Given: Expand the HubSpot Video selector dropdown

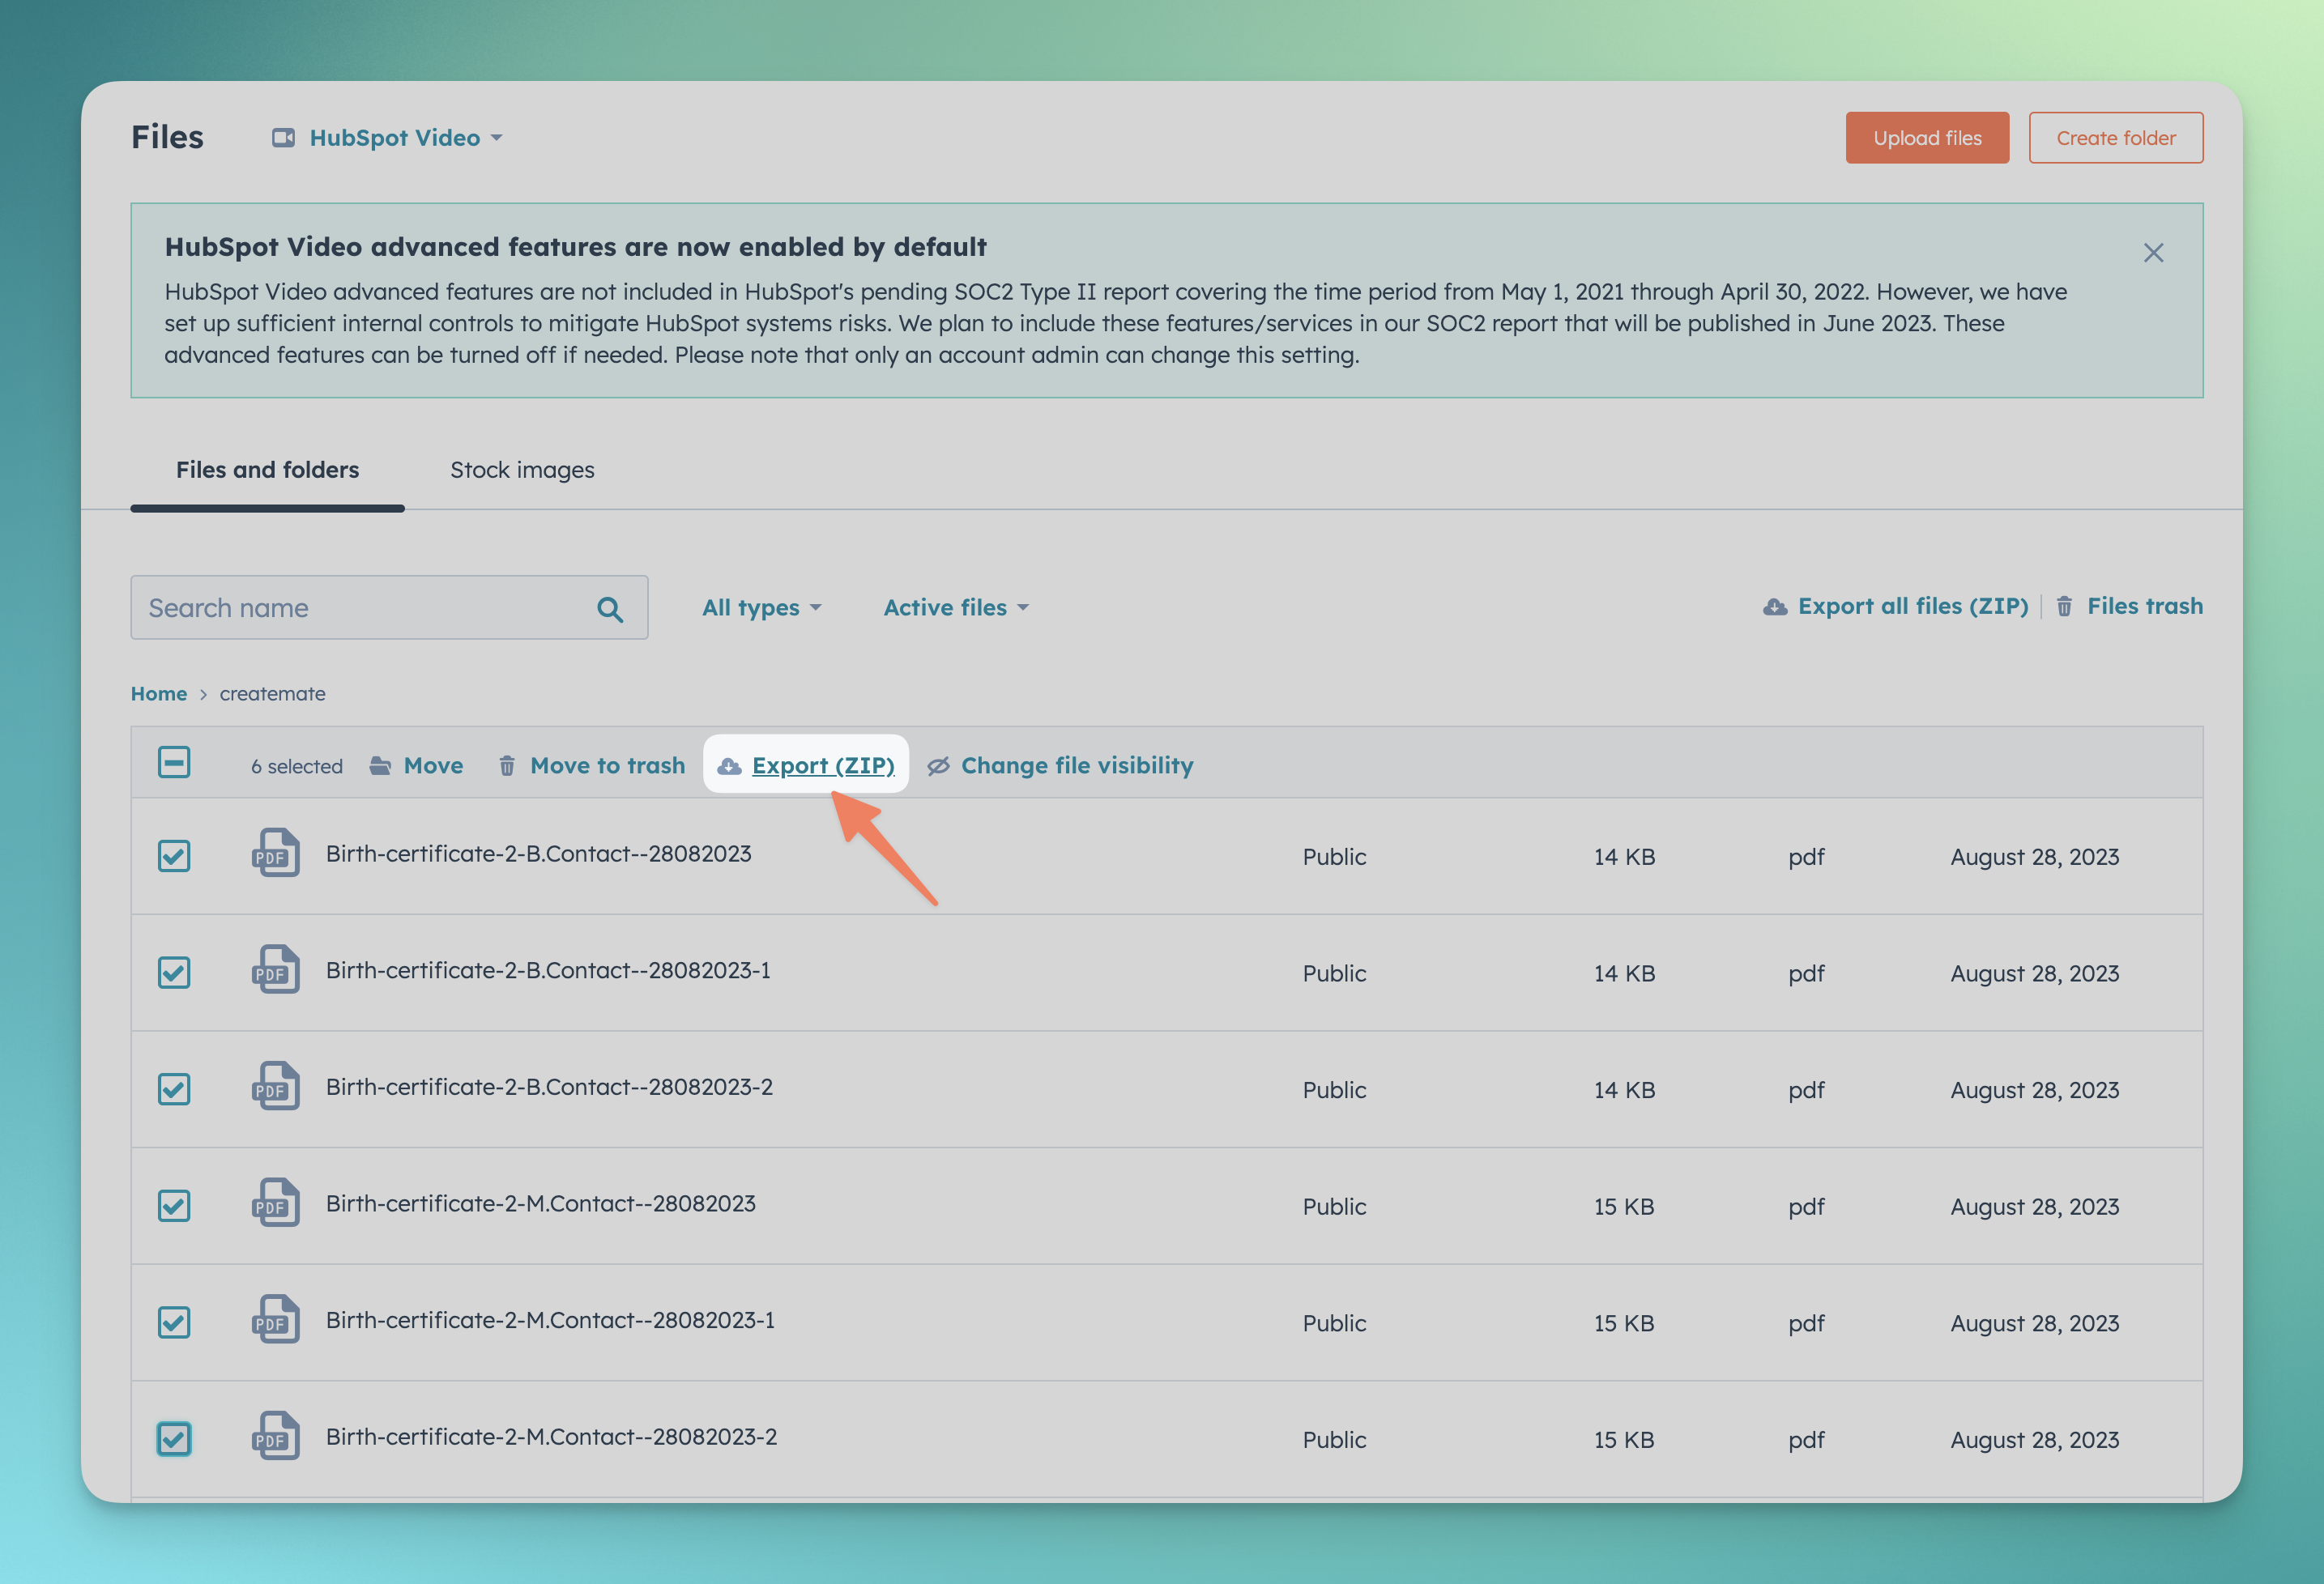Looking at the screenshot, I should (498, 138).
